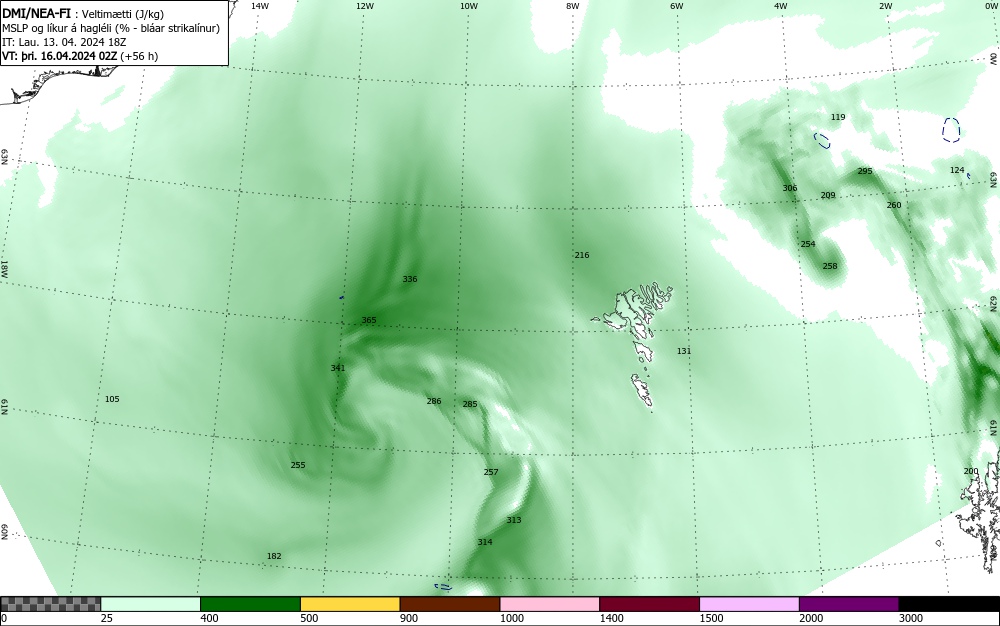This screenshot has width=1000, height=626.
Task: Click the 313 value label
Action: tap(514, 520)
